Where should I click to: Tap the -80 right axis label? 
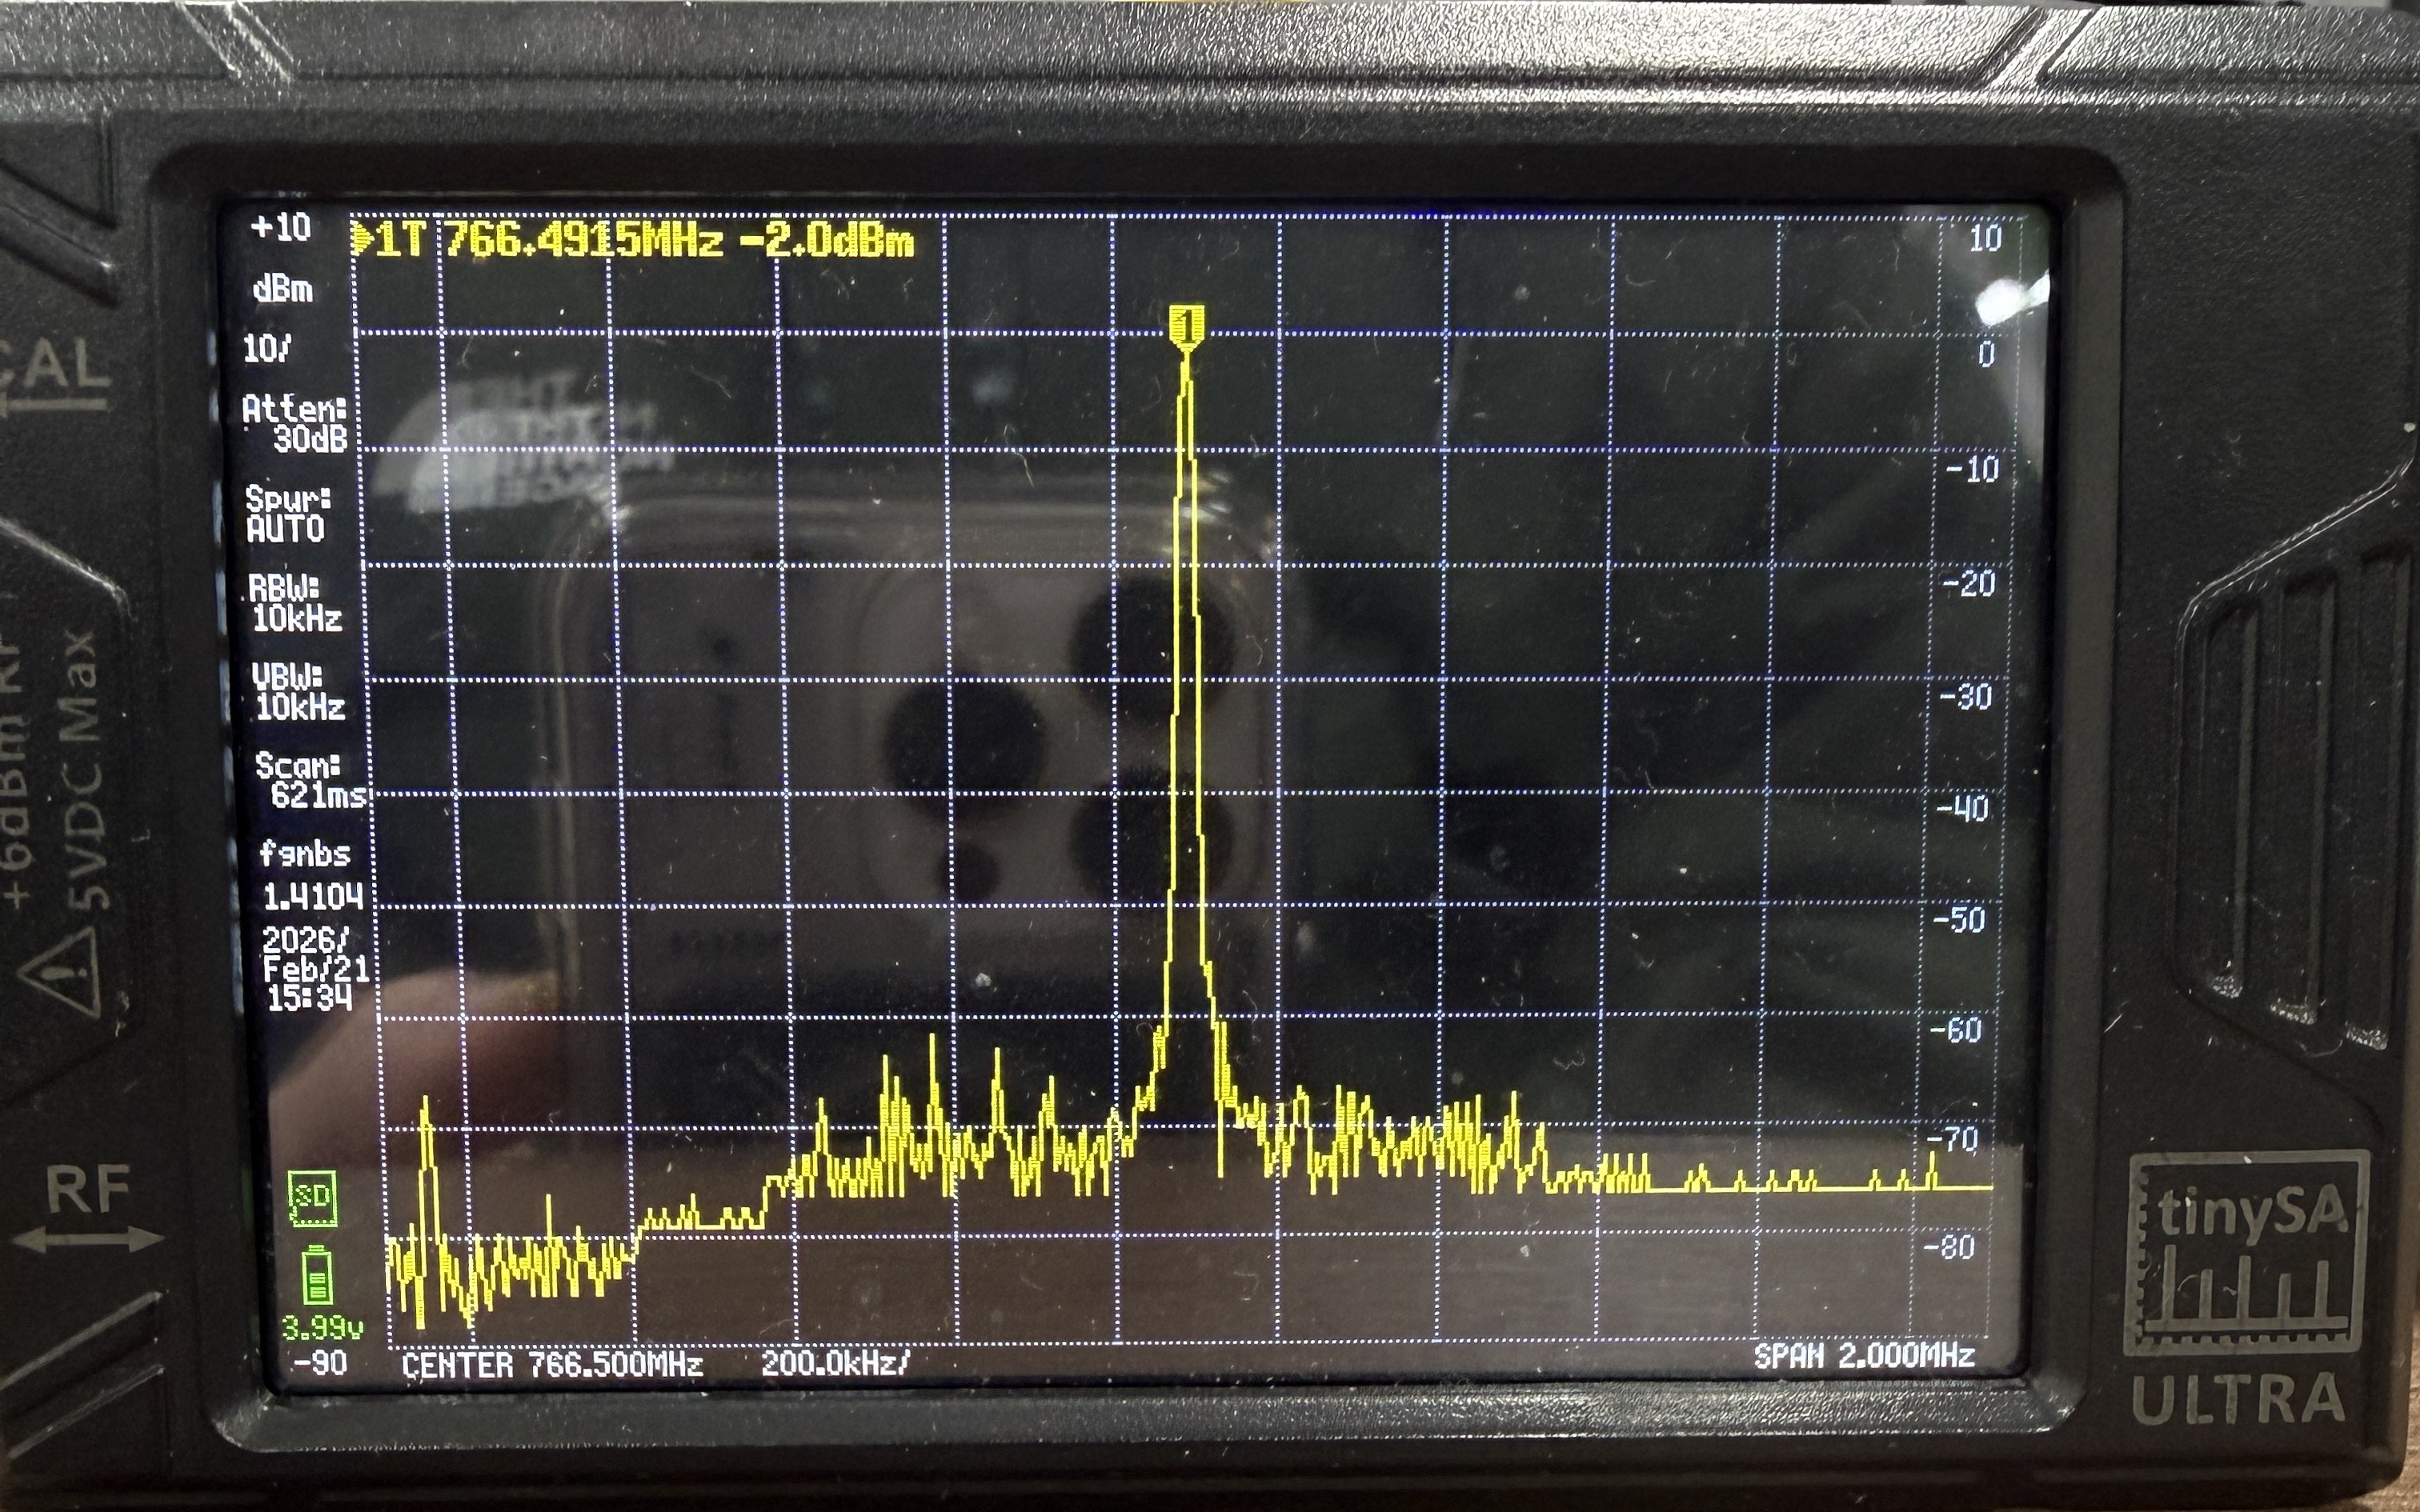coord(1948,1247)
